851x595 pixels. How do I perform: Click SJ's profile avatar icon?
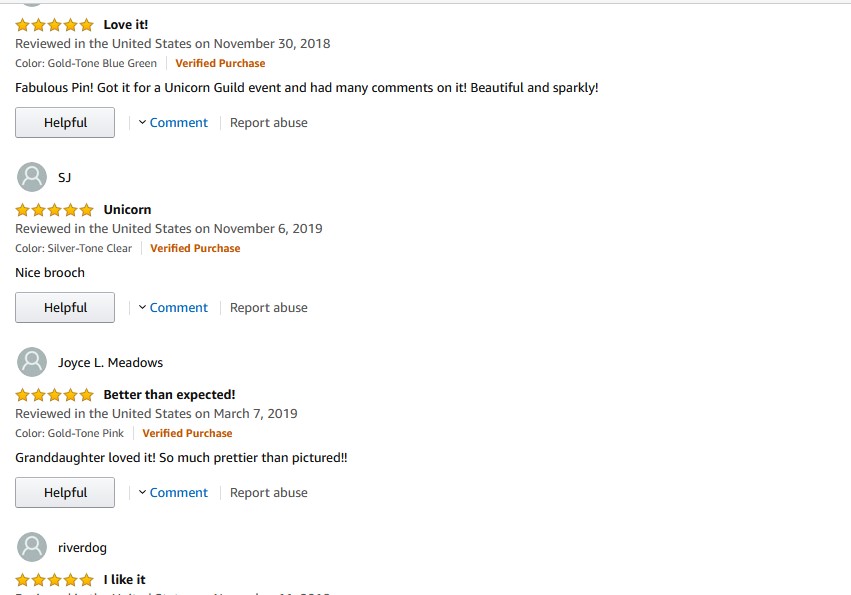click(x=33, y=177)
